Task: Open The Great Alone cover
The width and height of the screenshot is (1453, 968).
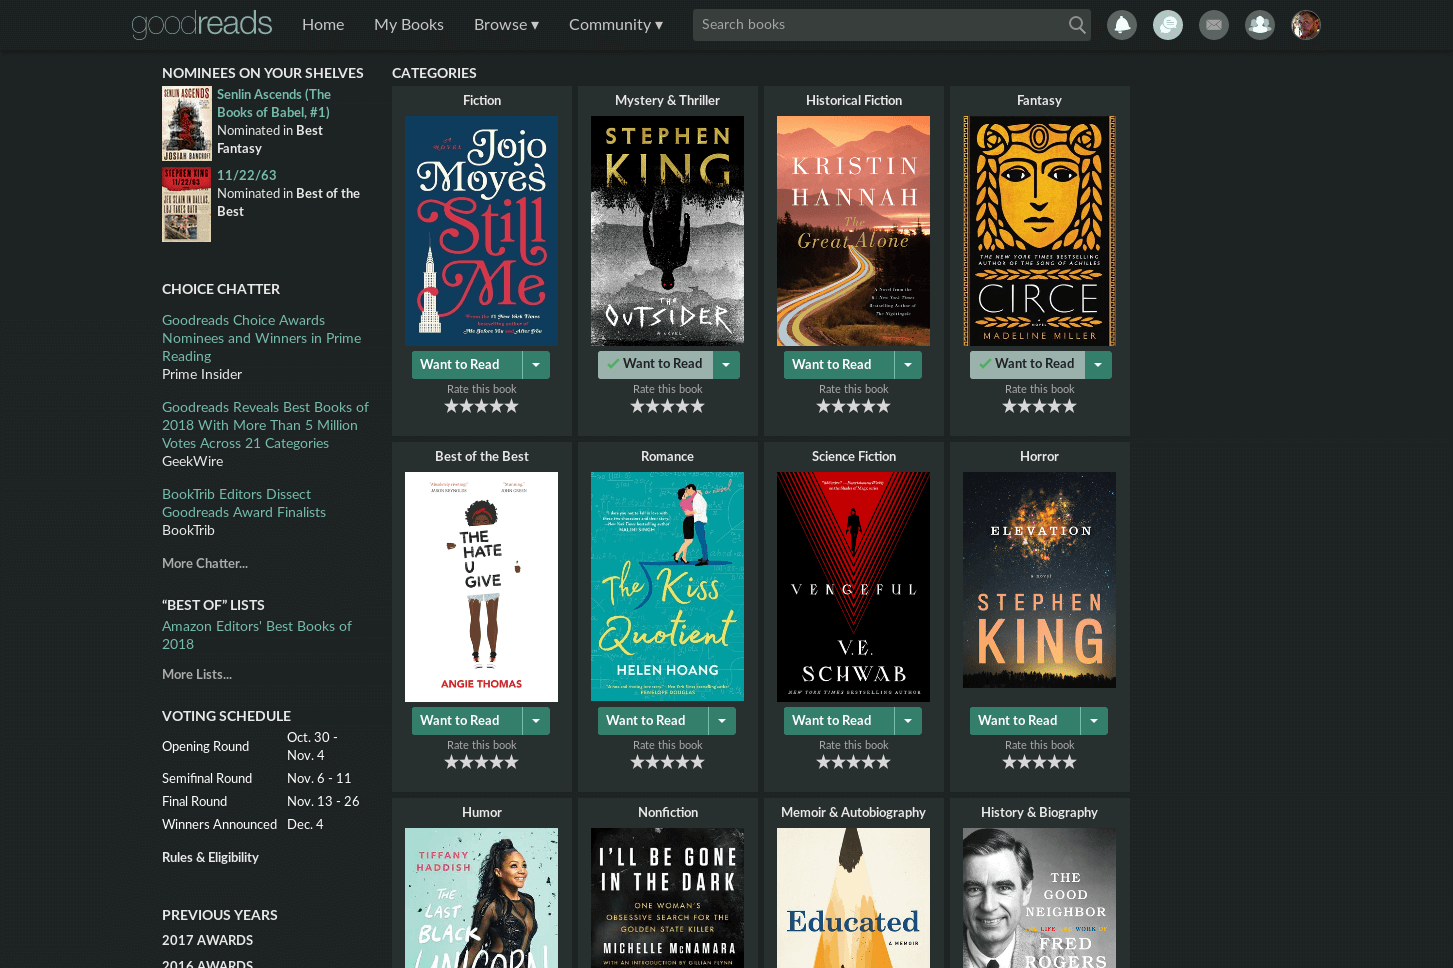Action: point(853,231)
